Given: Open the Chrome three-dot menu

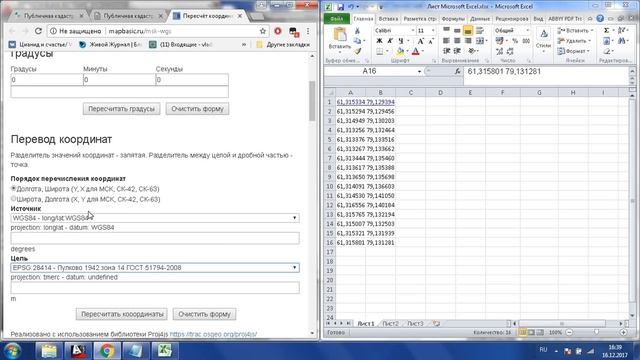Looking at the screenshot, I should coord(308,31).
